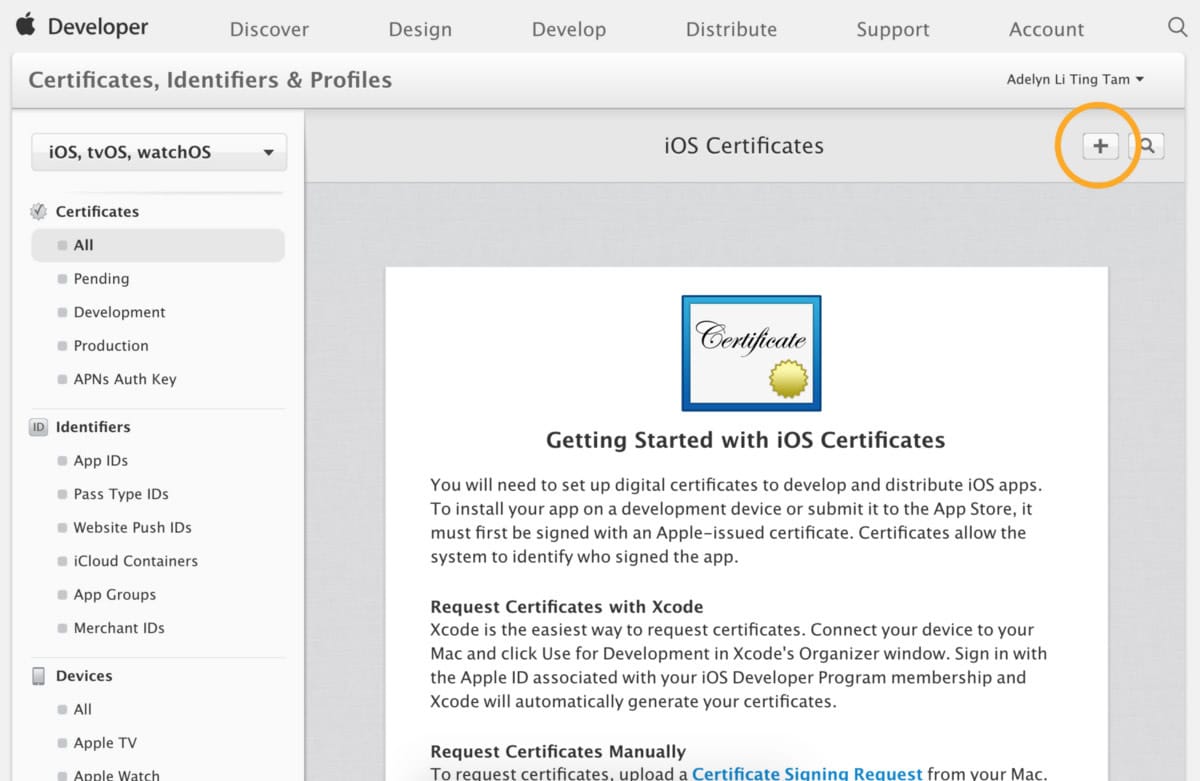Click the Apple logo in the header
Image resolution: width=1200 pixels, height=781 pixels.
(25, 25)
